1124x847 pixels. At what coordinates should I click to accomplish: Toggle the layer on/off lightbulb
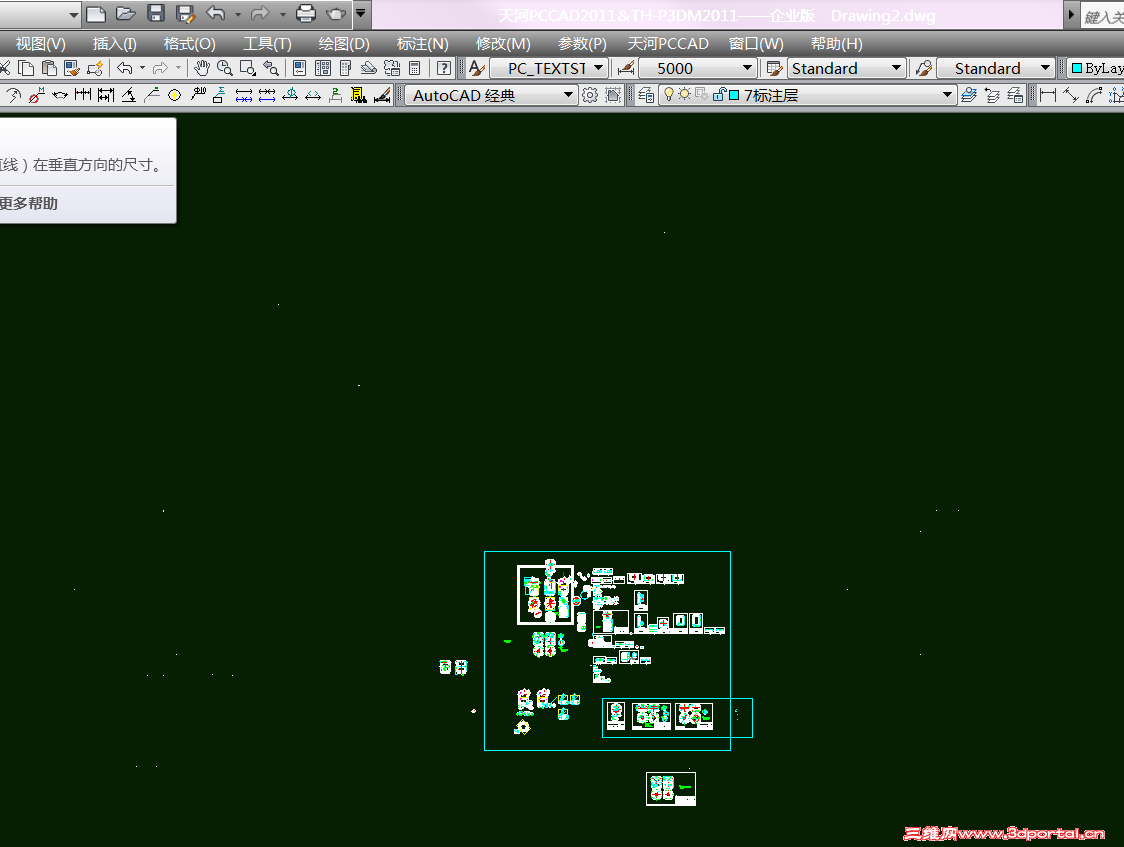click(669, 94)
